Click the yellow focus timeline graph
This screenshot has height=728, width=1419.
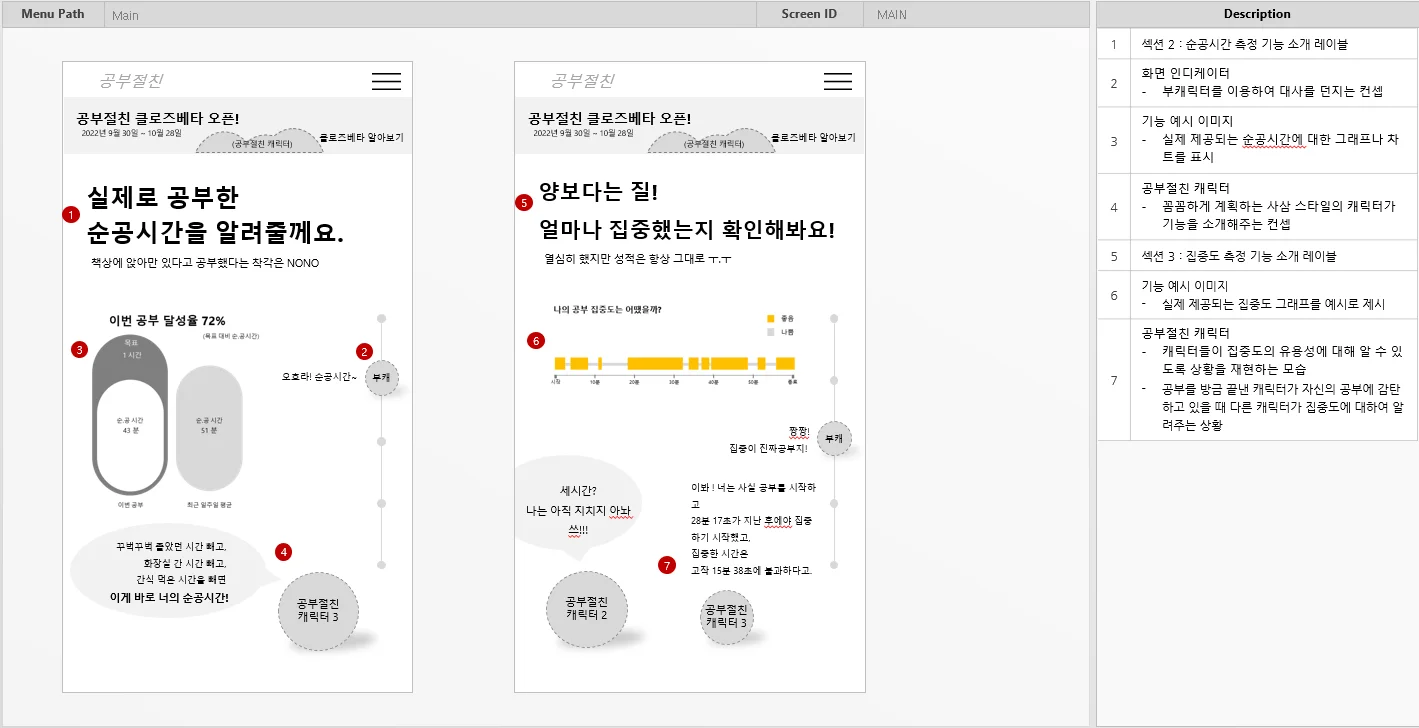(x=675, y=363)
